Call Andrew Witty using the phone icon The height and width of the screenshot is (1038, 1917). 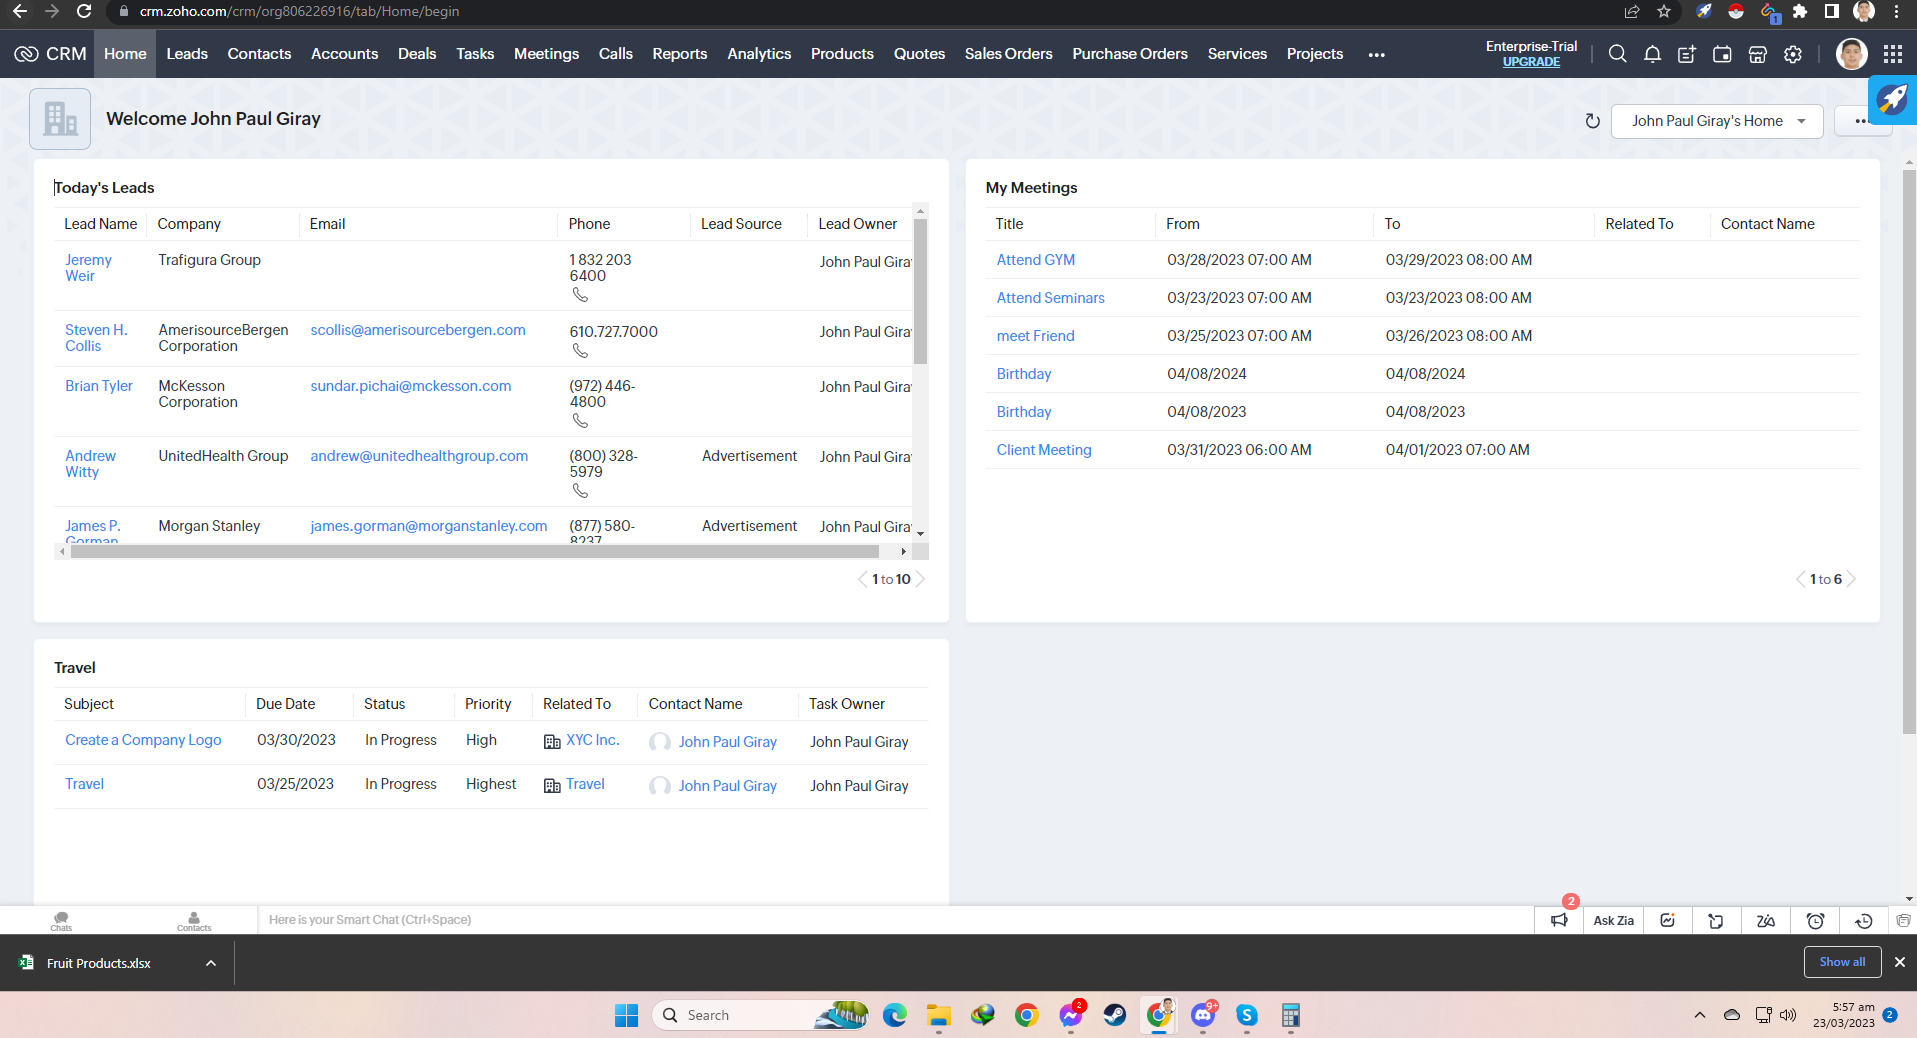[580, 491]
